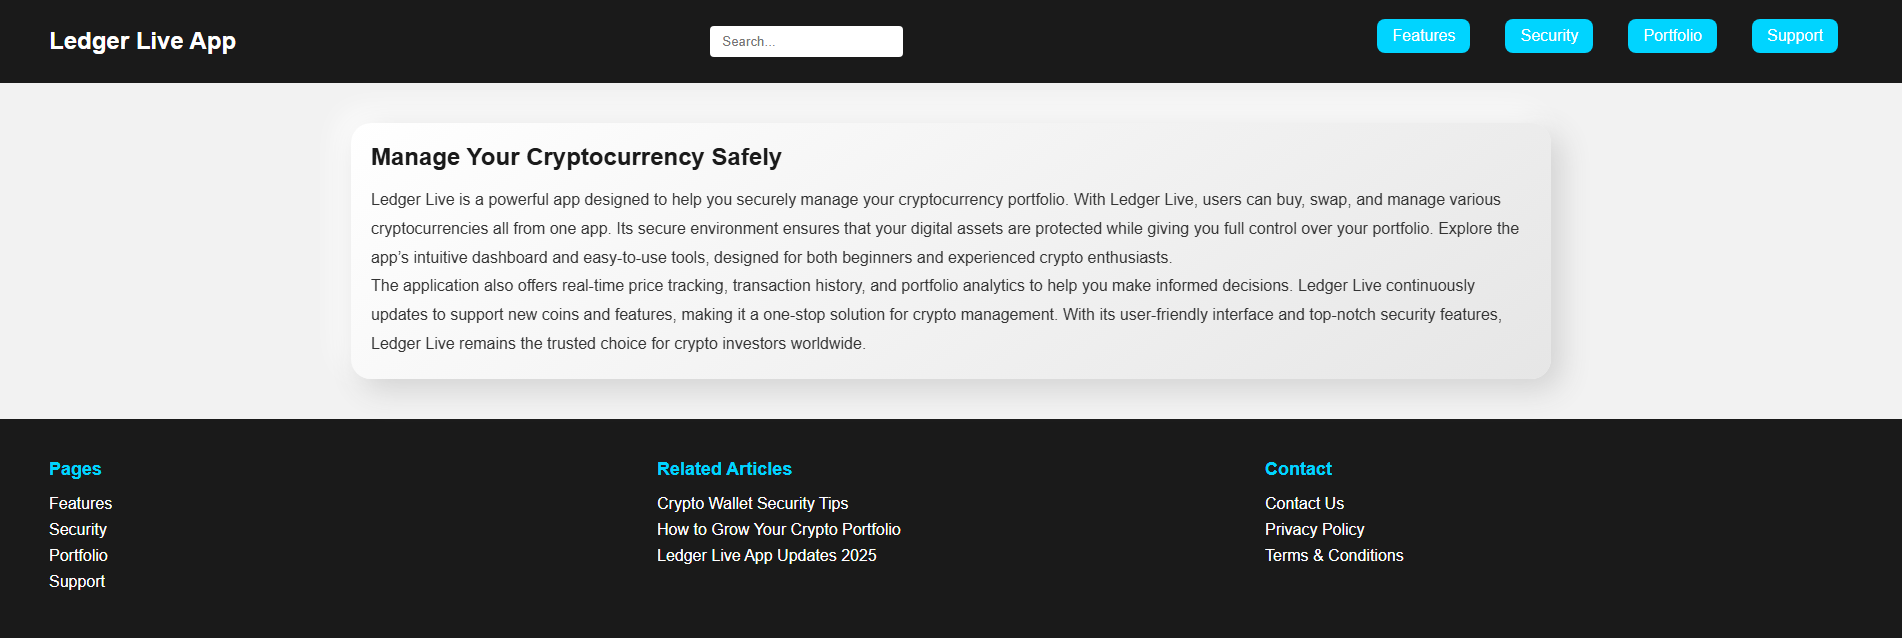Open the Contact Us link
The image size is (1902, 638).
(x=1304, y=503)
